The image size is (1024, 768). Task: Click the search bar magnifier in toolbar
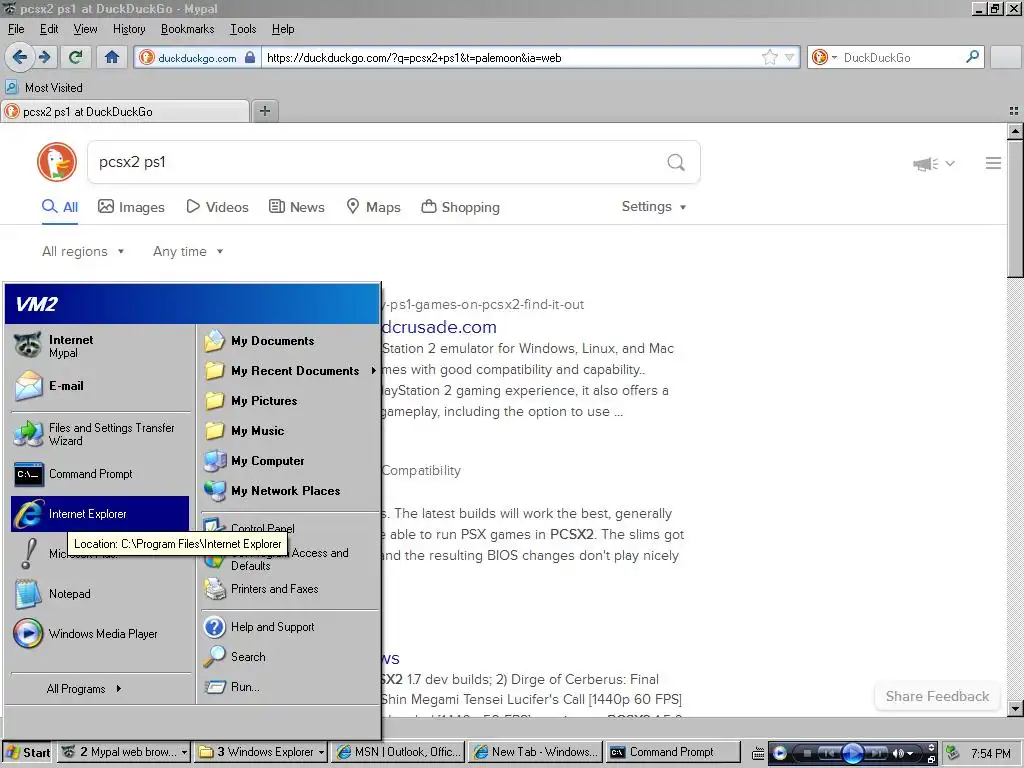pyautogui.click(x=972, y=57)
